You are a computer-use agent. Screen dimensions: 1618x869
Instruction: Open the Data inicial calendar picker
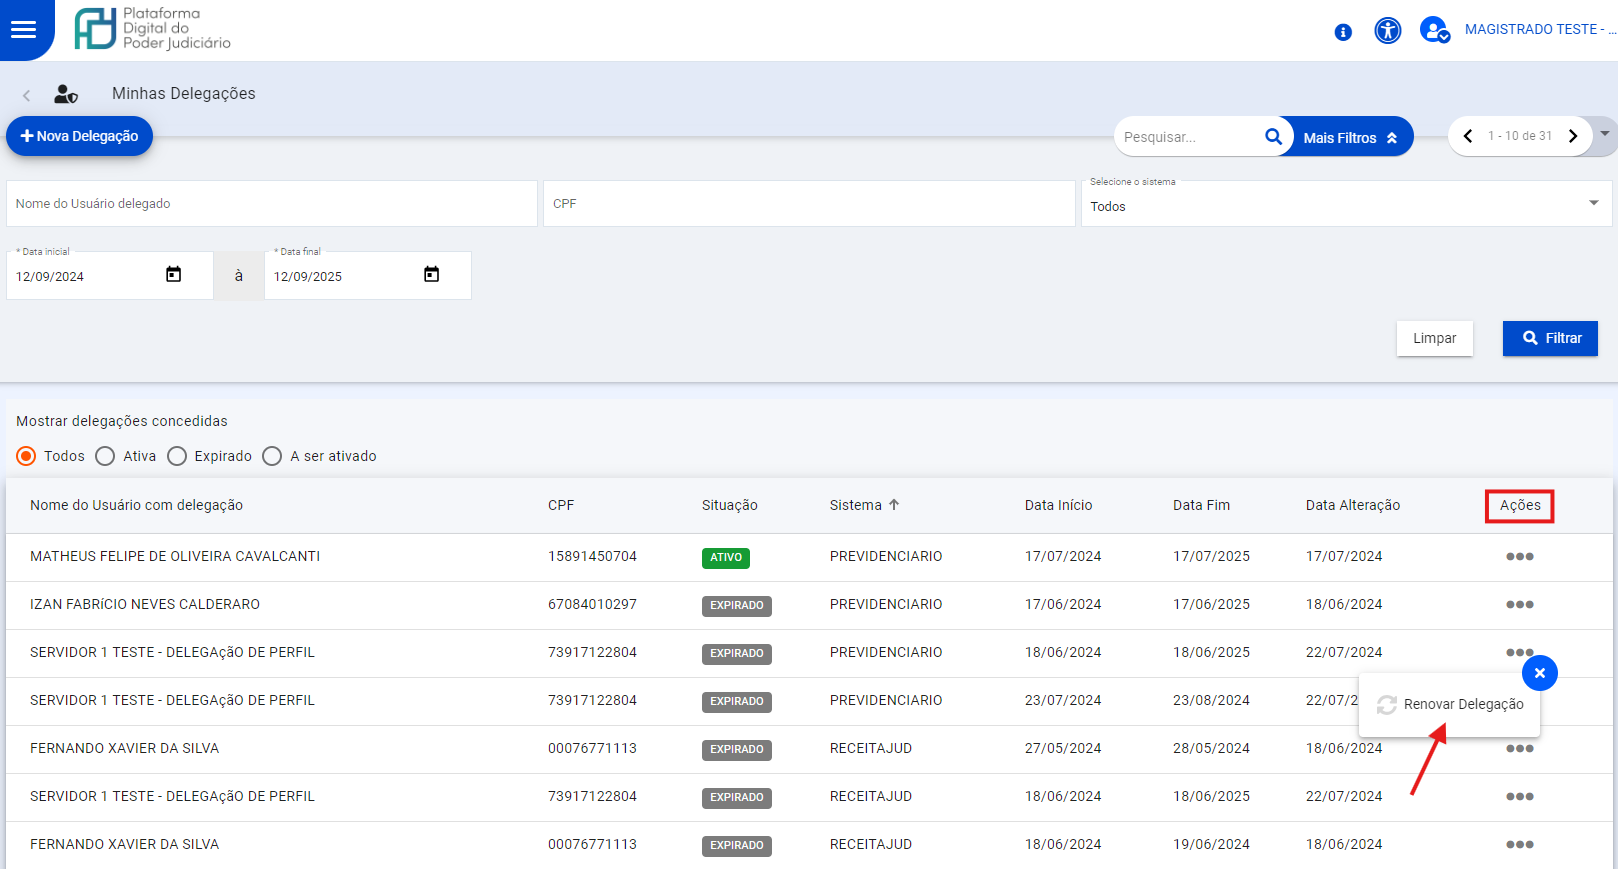click(174, 275)
